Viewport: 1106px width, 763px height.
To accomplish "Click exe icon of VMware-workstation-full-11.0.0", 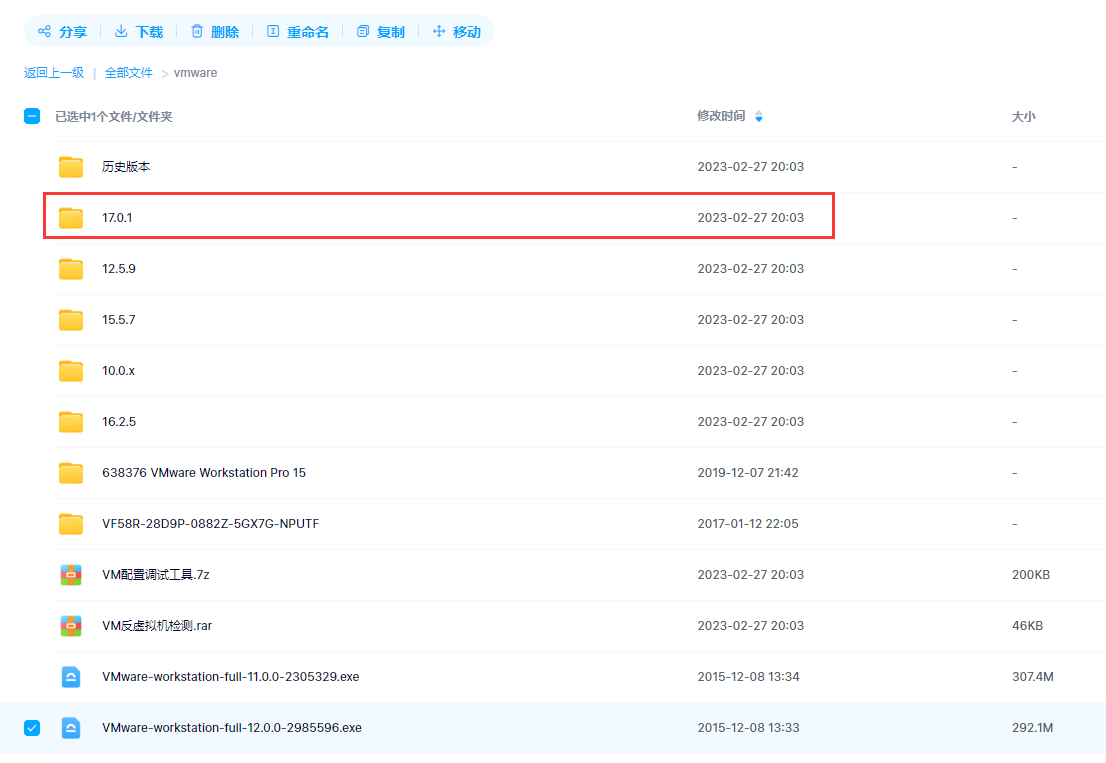I will coord(71,677).
